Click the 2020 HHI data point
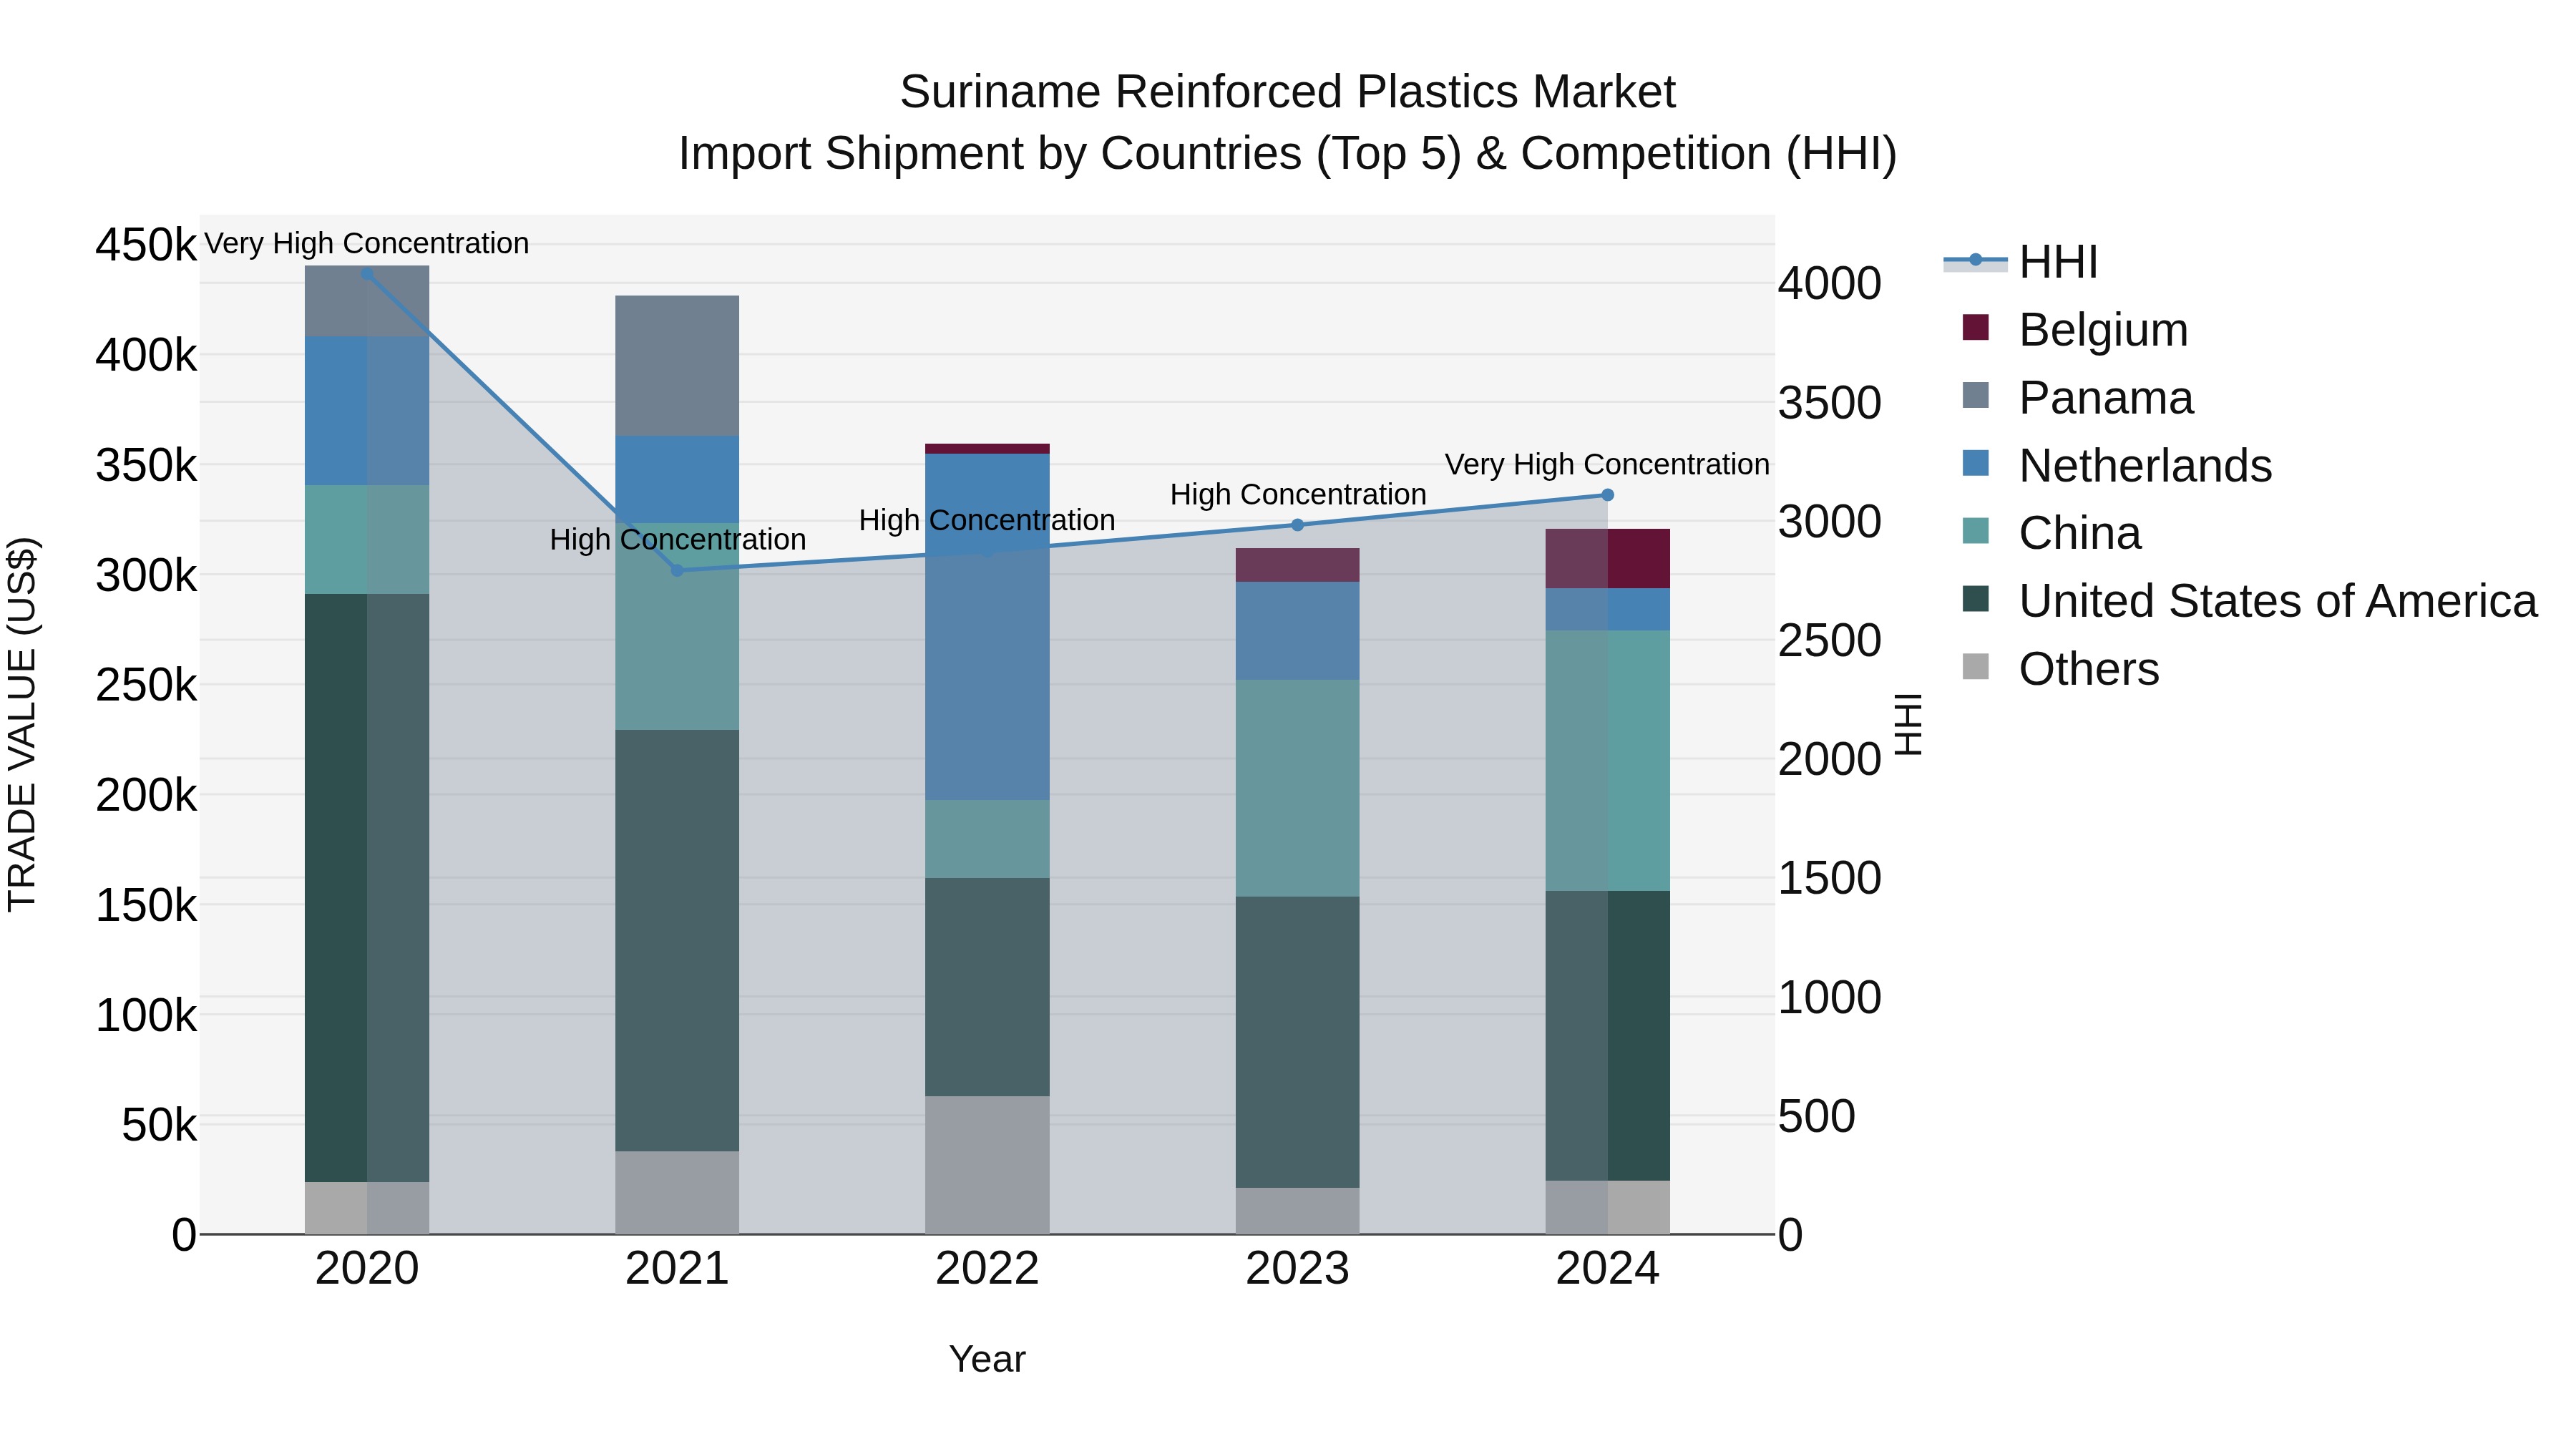The image size is (2576, 1449). (x=367, y=273)
